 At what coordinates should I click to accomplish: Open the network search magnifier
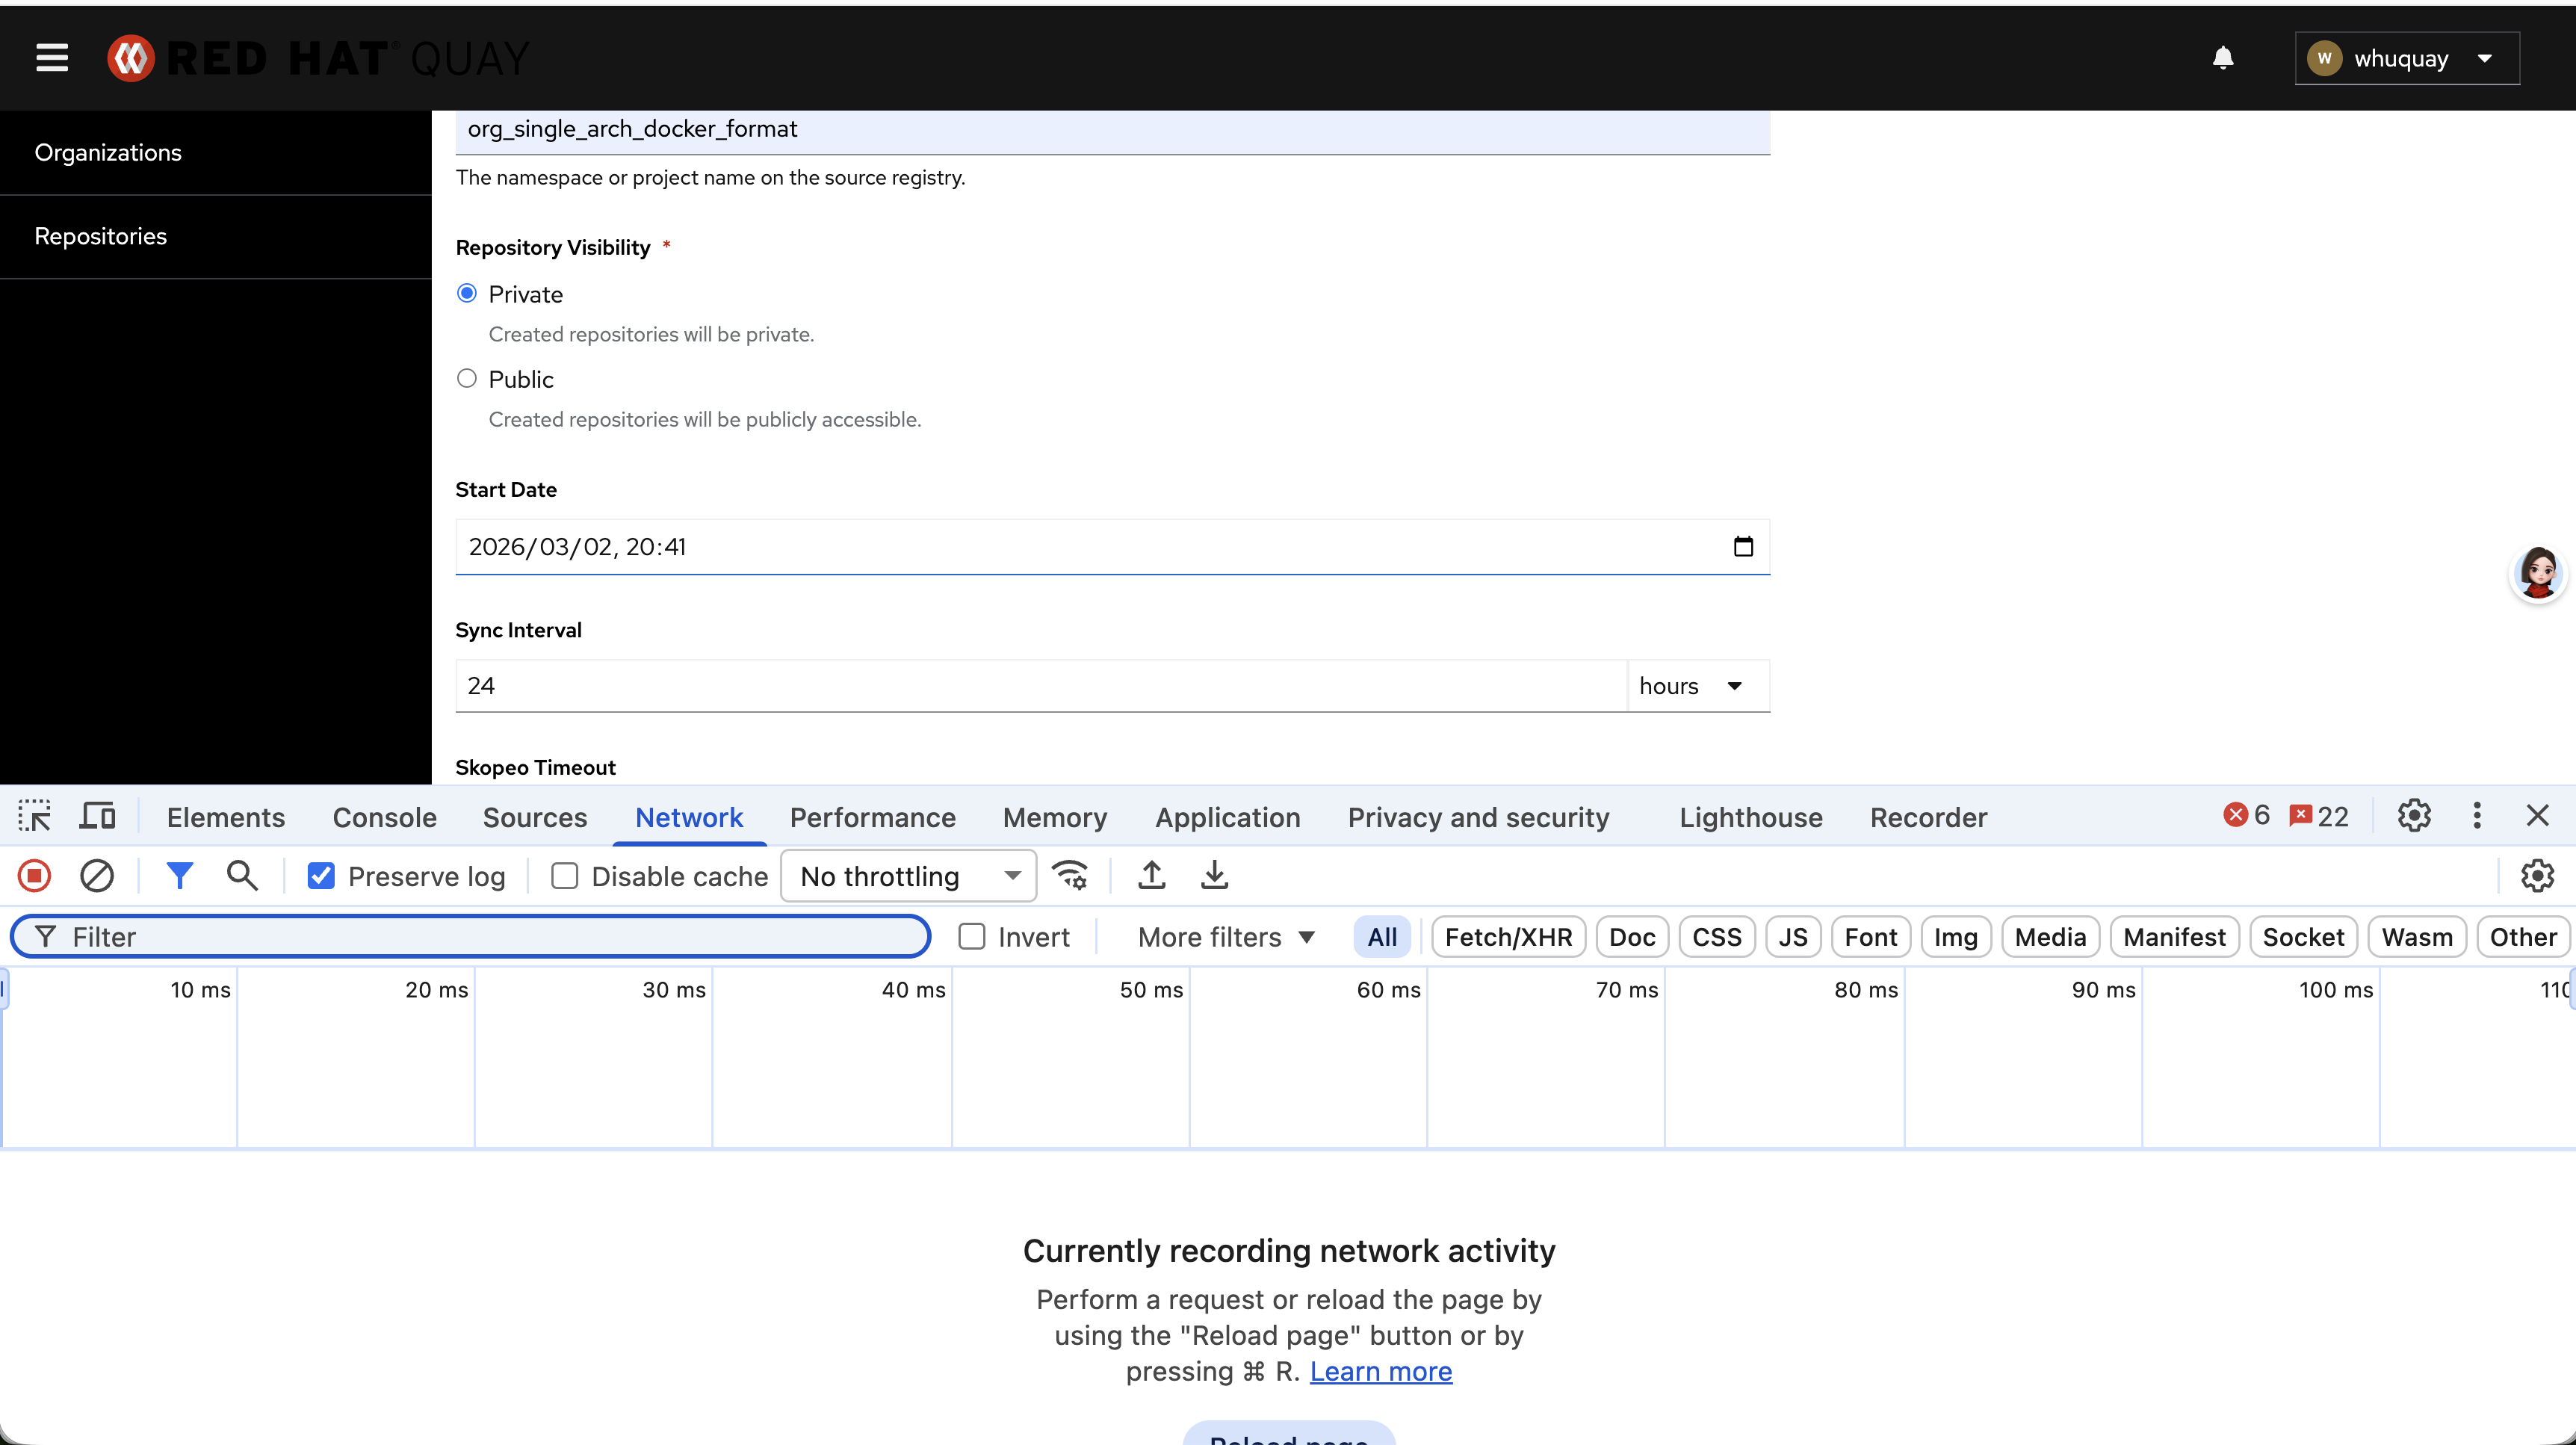click(x=242, y=876)
